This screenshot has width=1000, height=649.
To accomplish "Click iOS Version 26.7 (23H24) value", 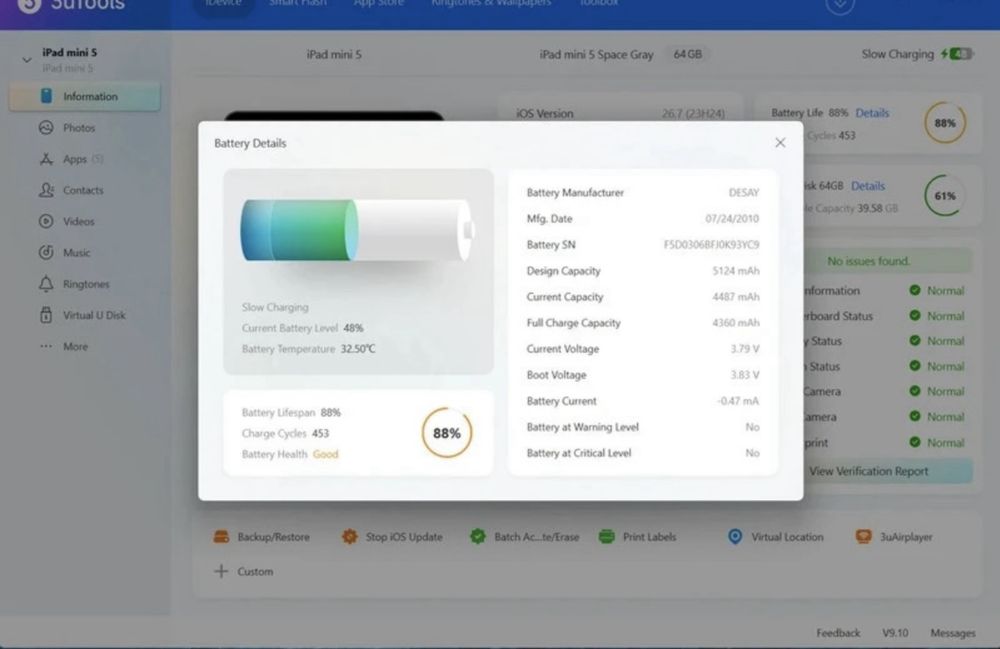I will coord(693,113).
